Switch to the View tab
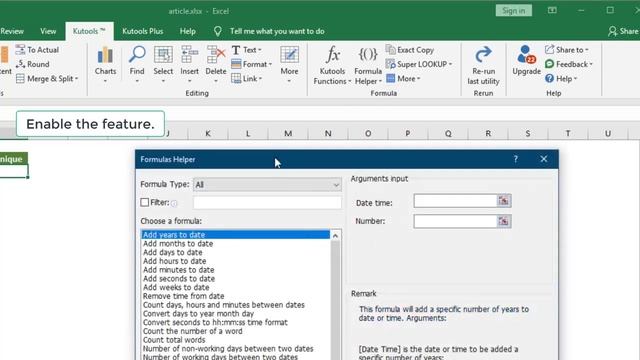Viewport: 640px width, 360px height. [x=48, y=31]
